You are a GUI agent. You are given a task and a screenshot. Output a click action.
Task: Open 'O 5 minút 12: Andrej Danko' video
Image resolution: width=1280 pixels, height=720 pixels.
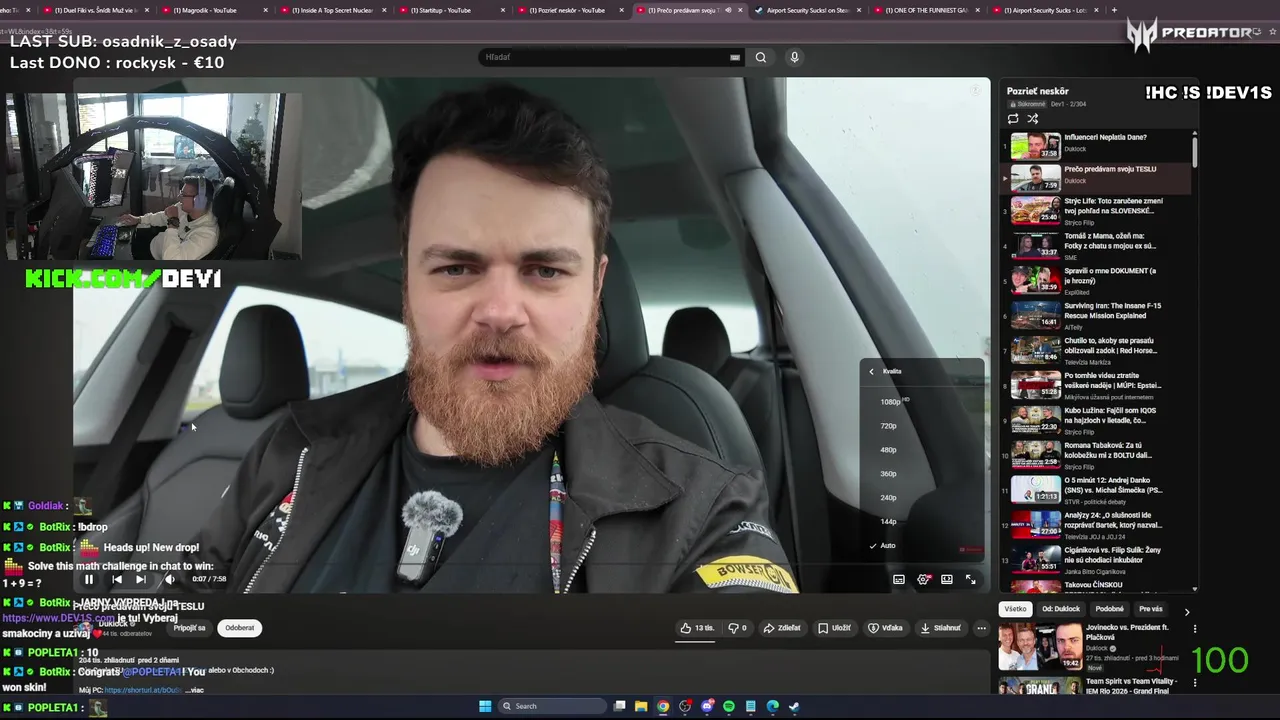1097,490
